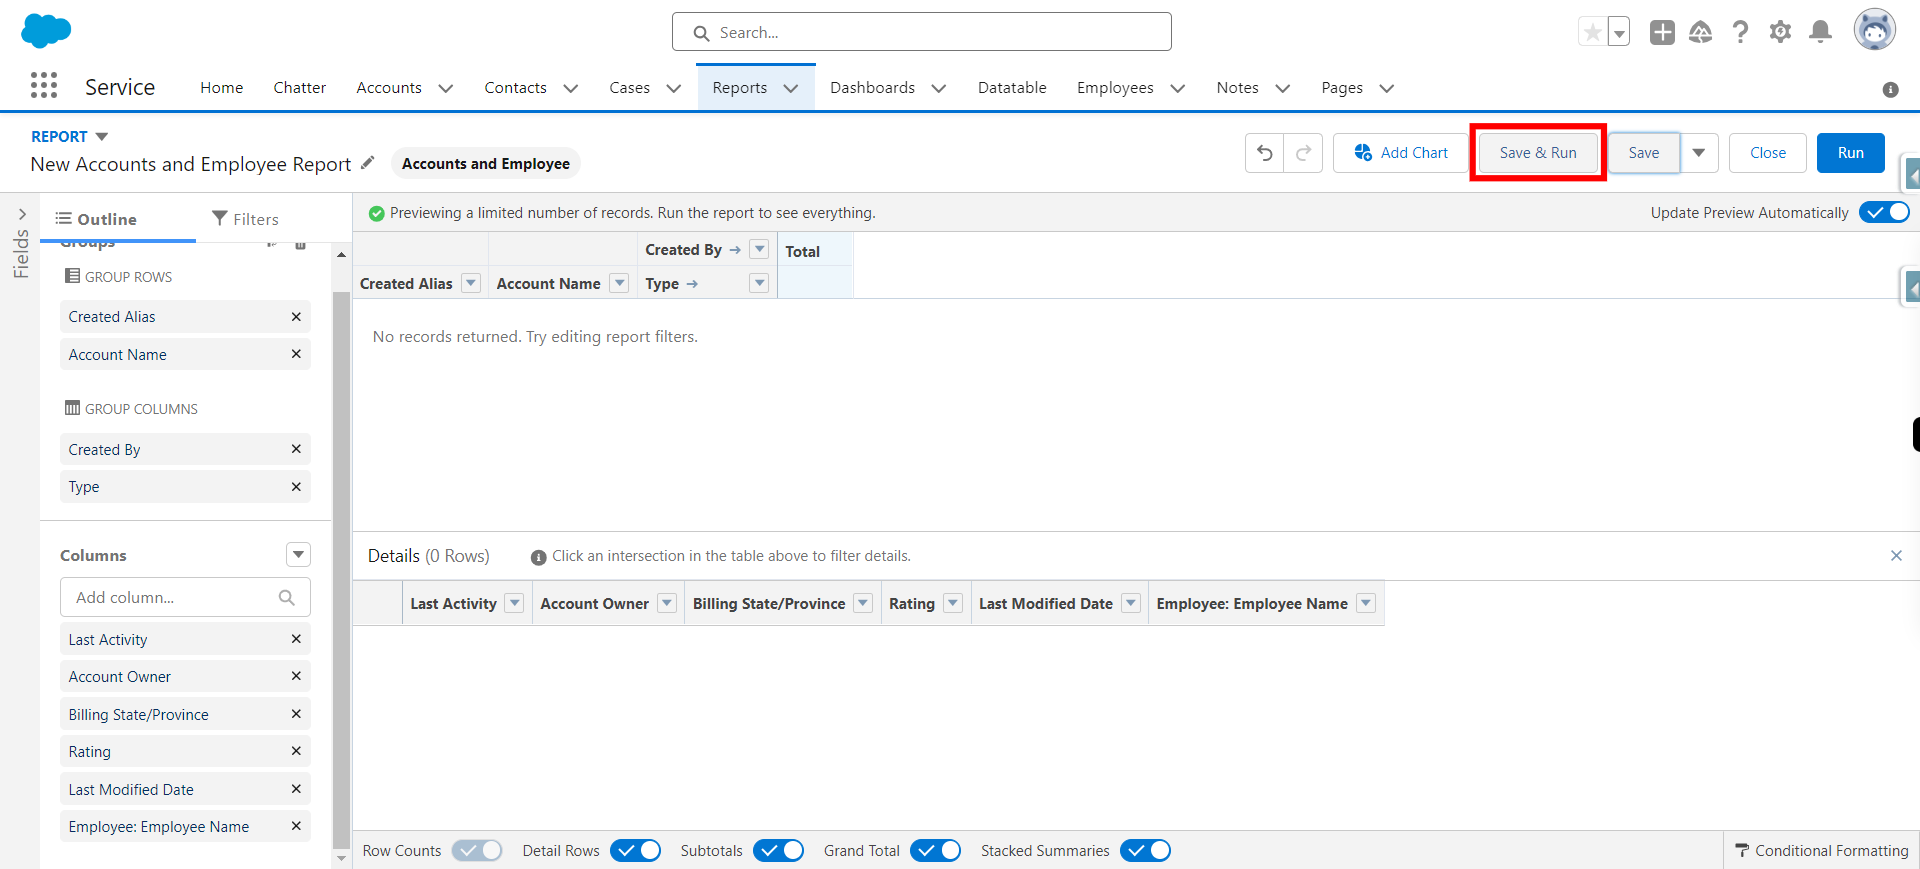Click the info icon below the avatar

click(x=1890, y=89)
